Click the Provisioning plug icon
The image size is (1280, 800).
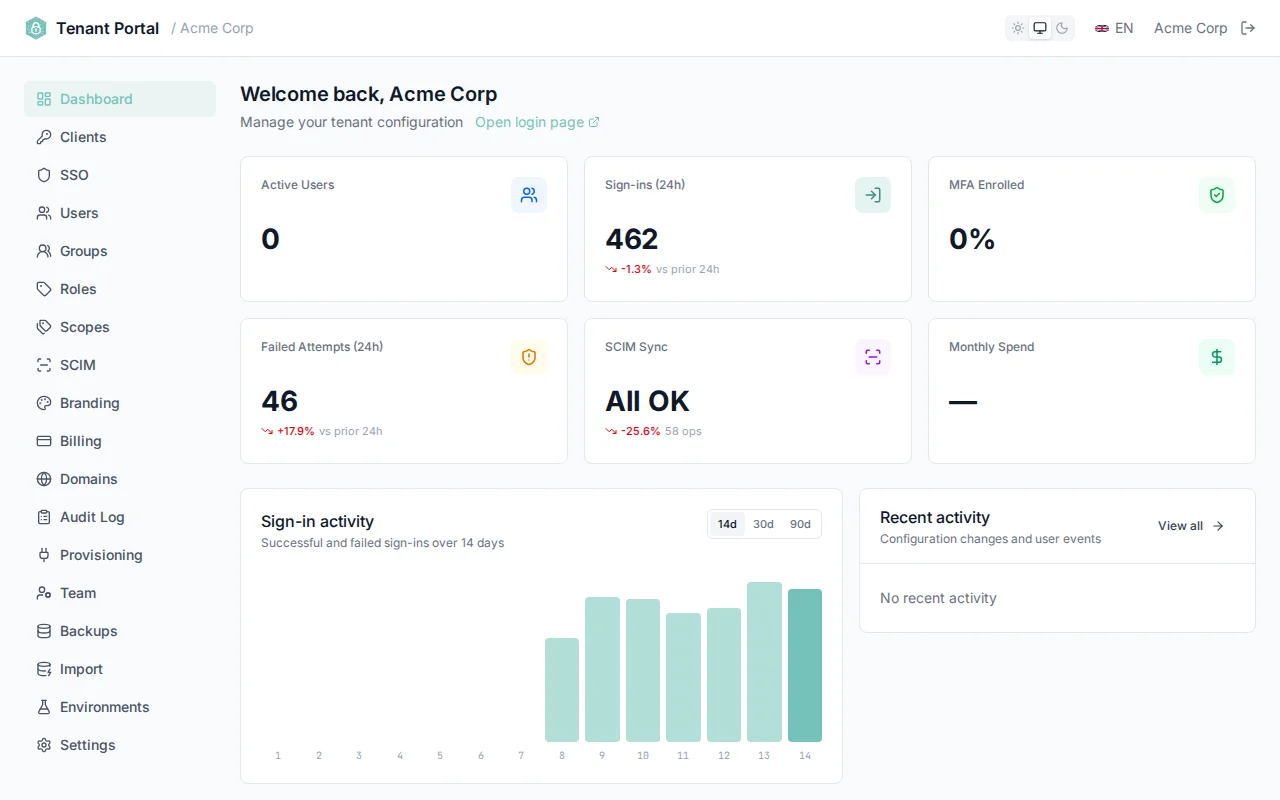tap(44, 555)
